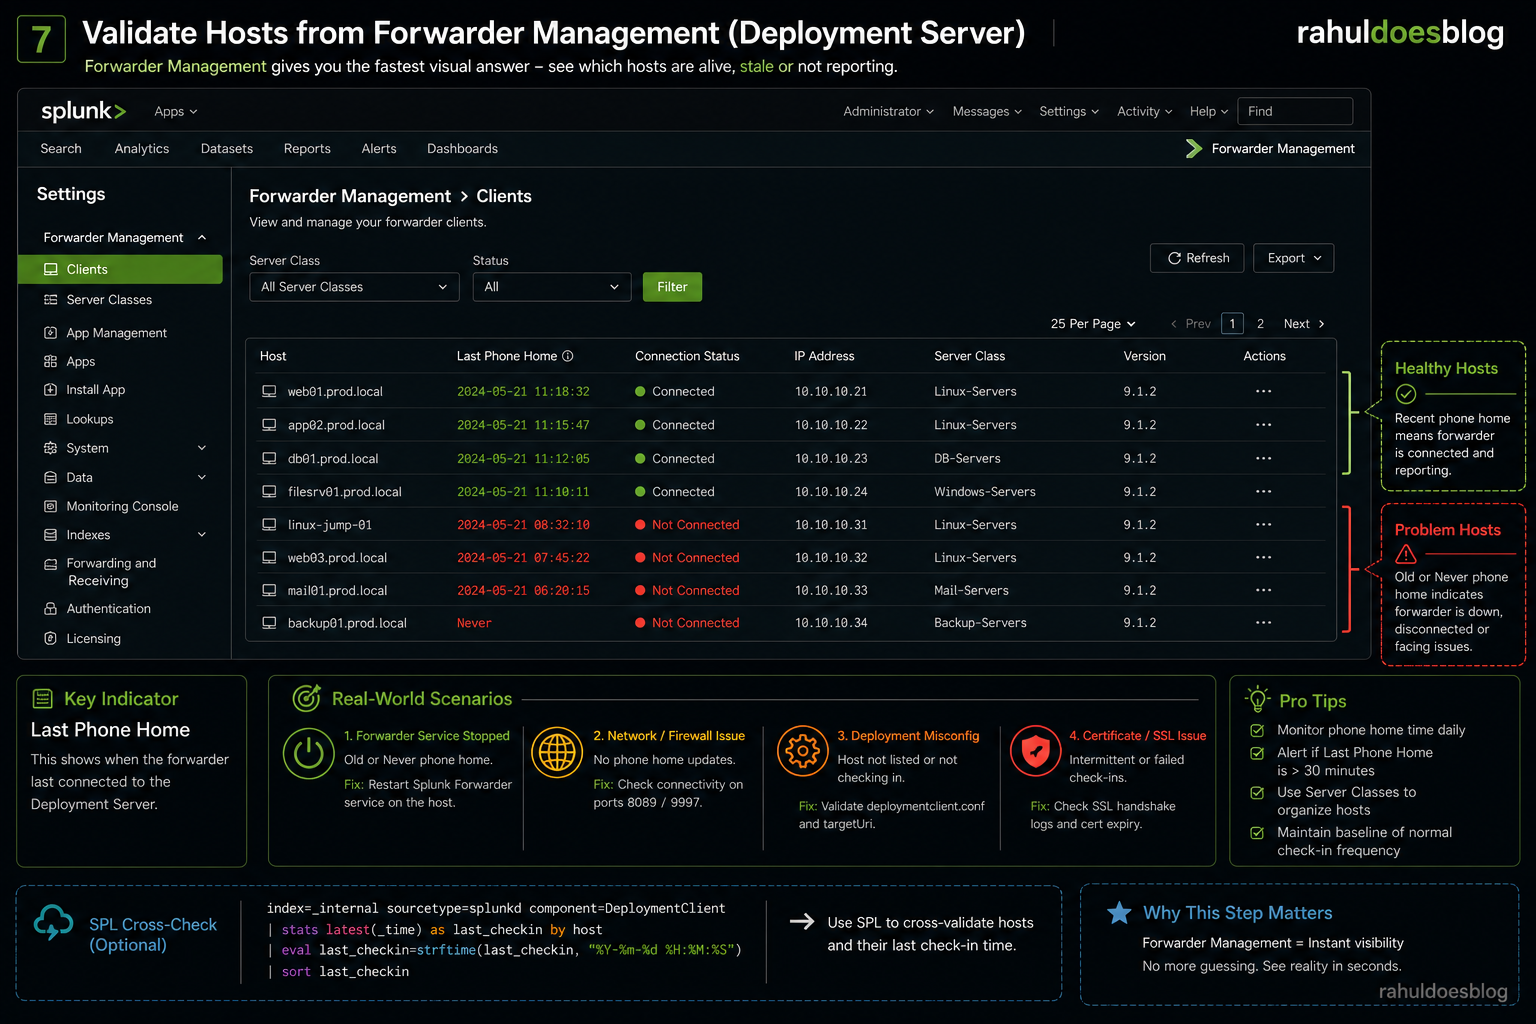This screenshot has height=1024, width=1536.
Task: Click the Lookups sidebar icon
Action: coord(51,419)
